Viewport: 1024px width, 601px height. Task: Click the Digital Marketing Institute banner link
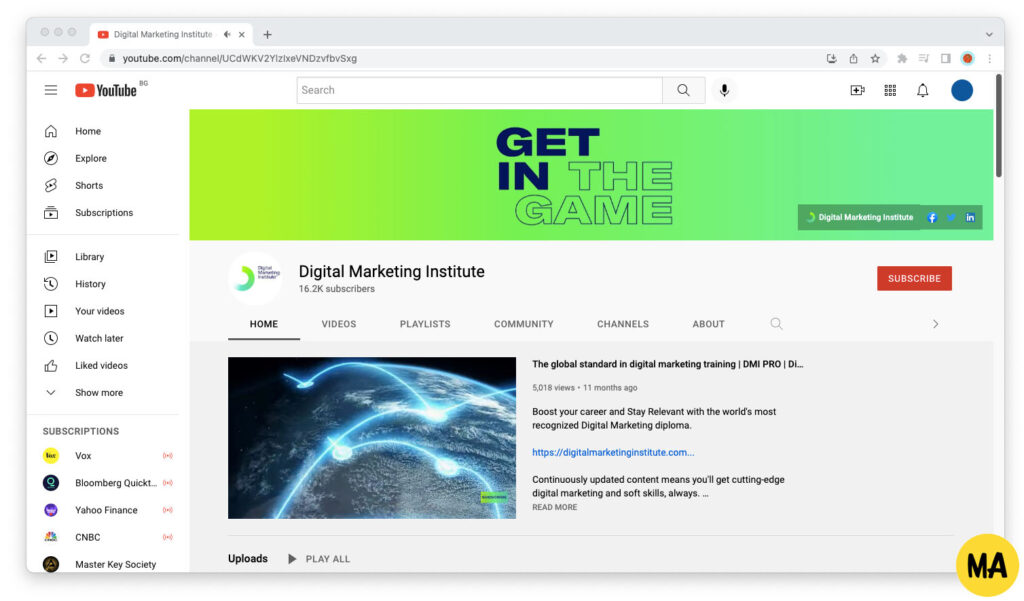click(x=859, y=218)
